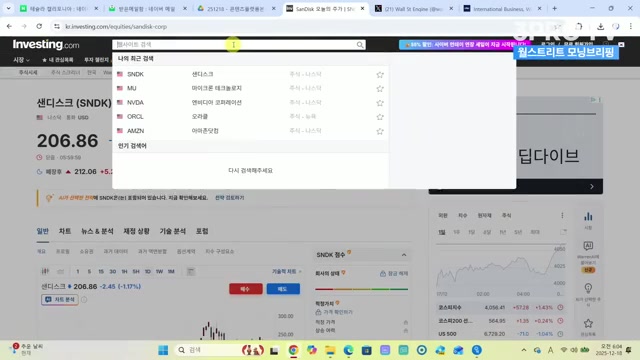The height and width of the screenshot is (360, 640).
Task: Switch to 뉴스 & 분석 tab
Action: tap(97, 231)
